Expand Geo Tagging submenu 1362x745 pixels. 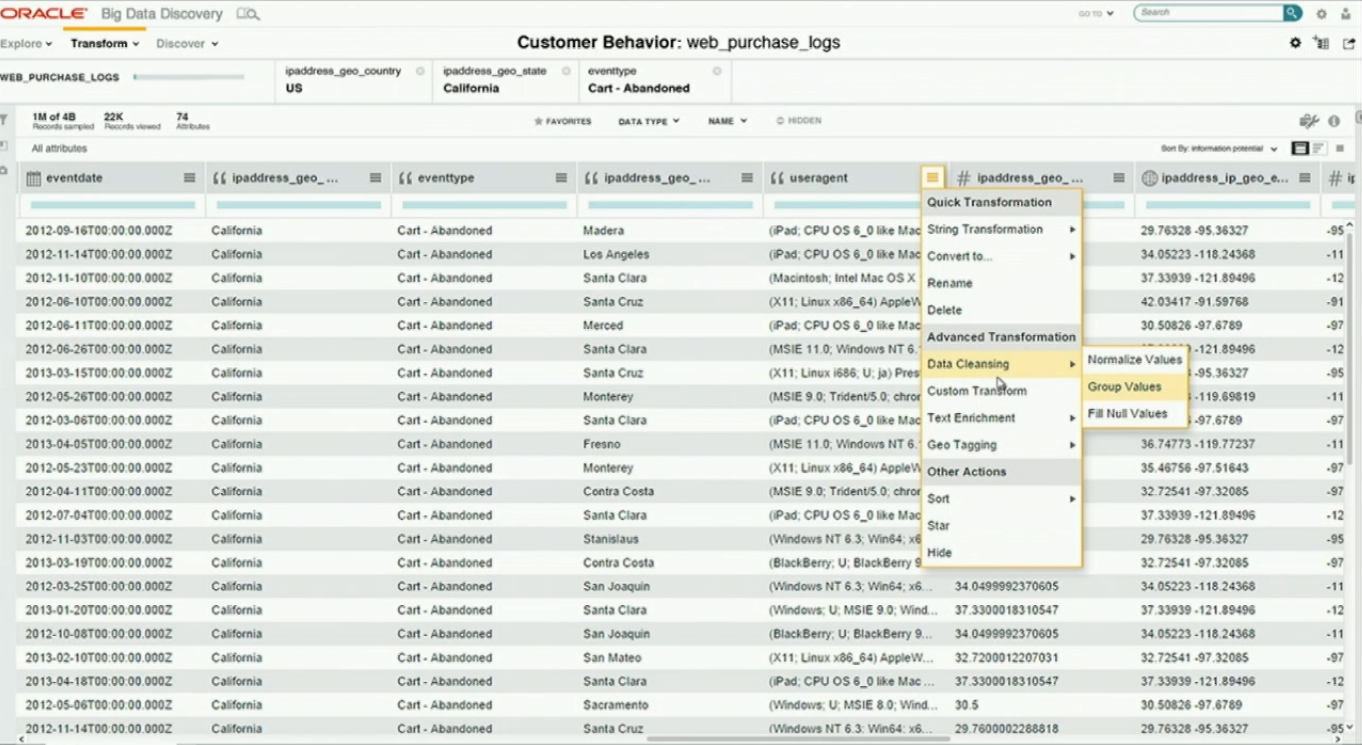[x=1001, y=445]
